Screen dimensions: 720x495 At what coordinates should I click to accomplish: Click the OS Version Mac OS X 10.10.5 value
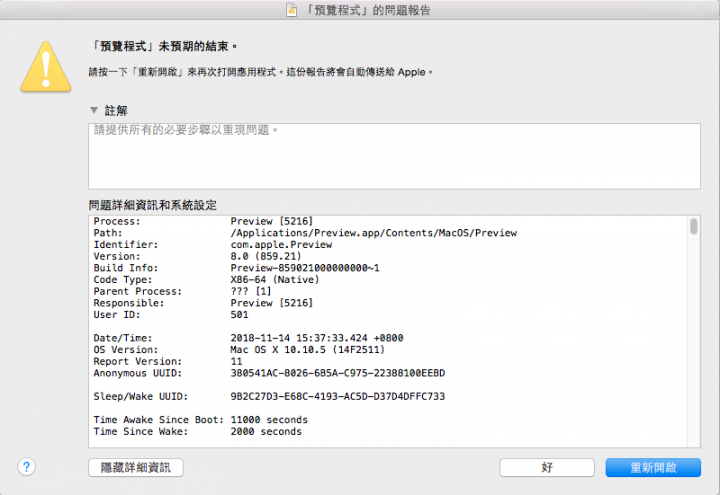(308, 349)
